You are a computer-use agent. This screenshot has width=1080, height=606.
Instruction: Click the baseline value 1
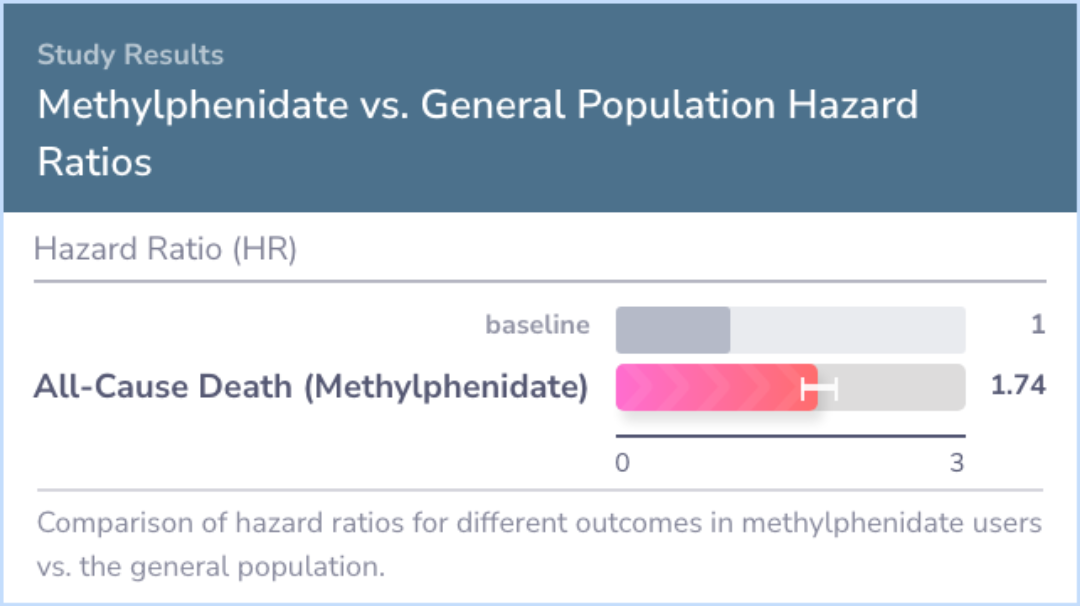click(x=1038, y=324)
